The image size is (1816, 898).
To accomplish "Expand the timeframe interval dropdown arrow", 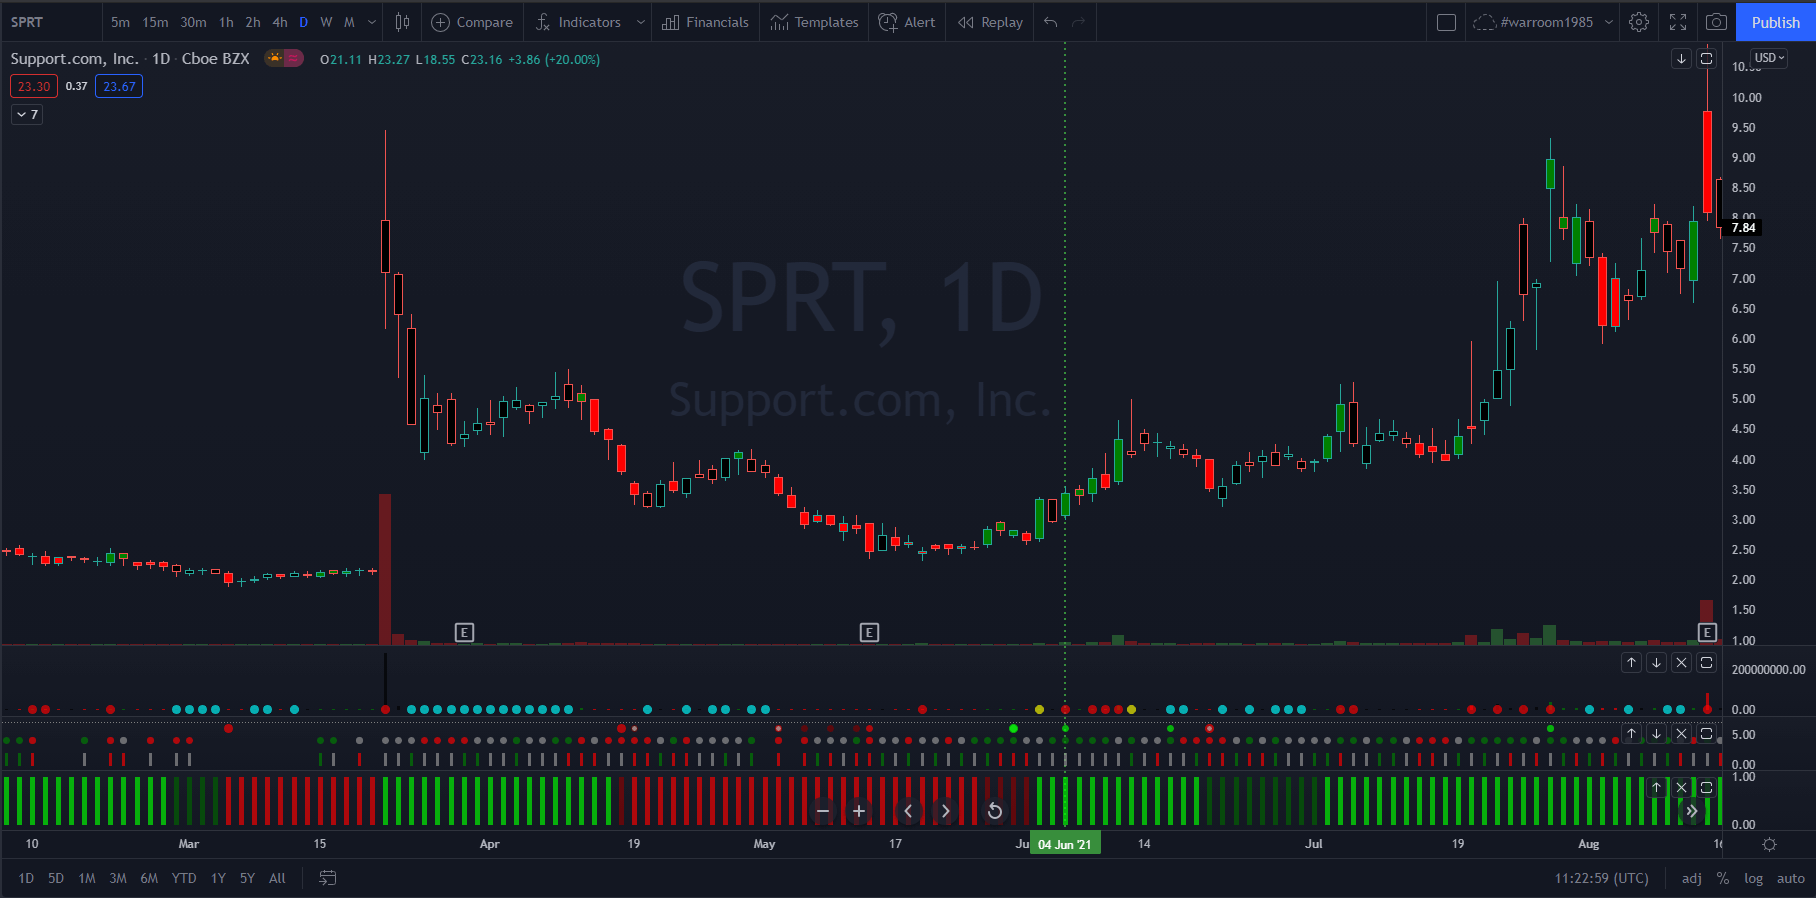I will [372, 22].
